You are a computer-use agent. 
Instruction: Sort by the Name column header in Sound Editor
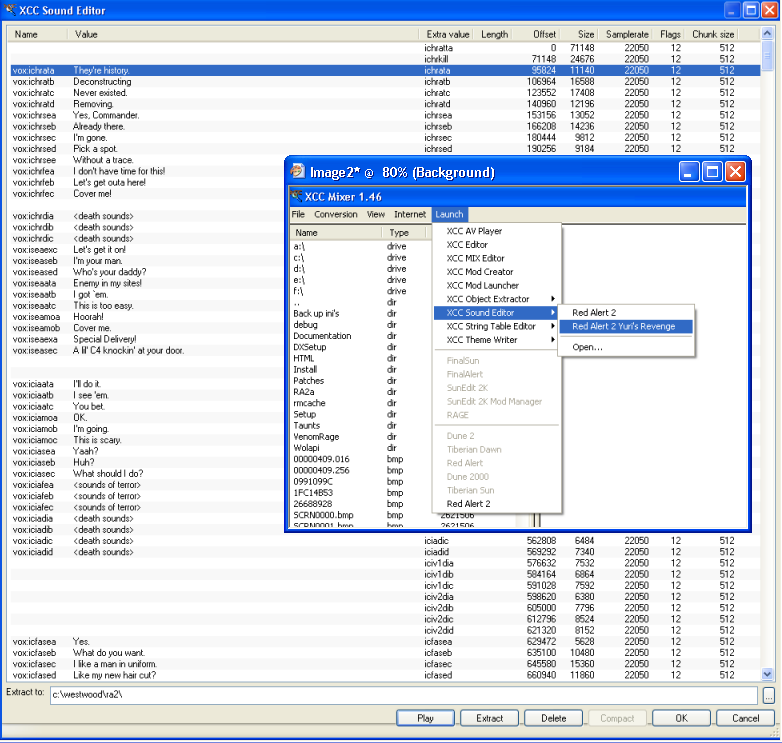(x=37, y=34)
